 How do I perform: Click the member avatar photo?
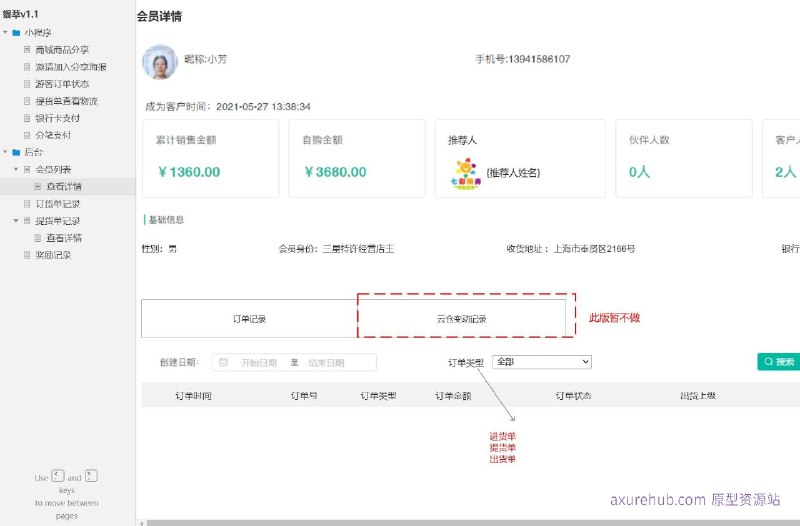click(160, 62)
